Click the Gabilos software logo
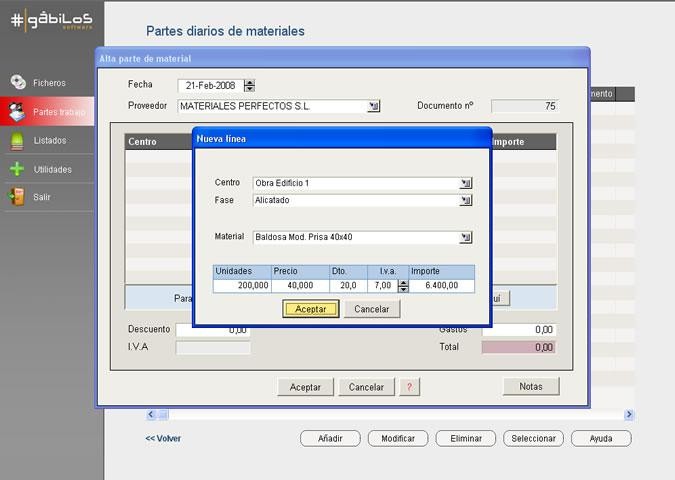The image size is (675, 480). click(x=51, y=18)
